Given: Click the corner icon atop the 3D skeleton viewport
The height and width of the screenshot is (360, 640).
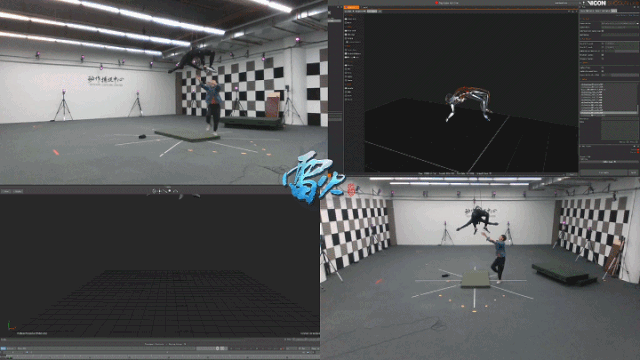Looking at the screenshot, I should point(576,11).
